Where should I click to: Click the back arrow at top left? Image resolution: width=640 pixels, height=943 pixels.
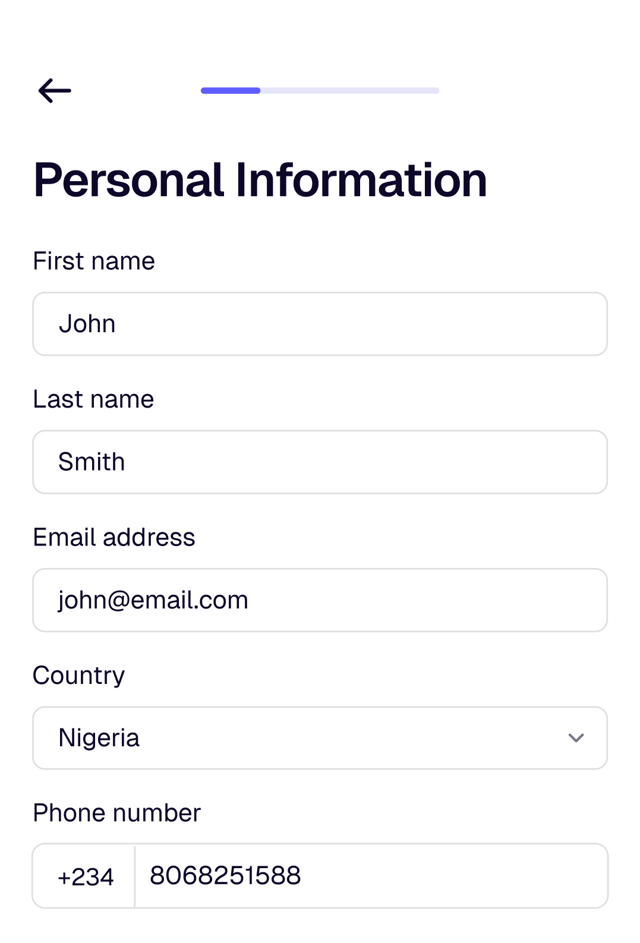click(54, 90)
